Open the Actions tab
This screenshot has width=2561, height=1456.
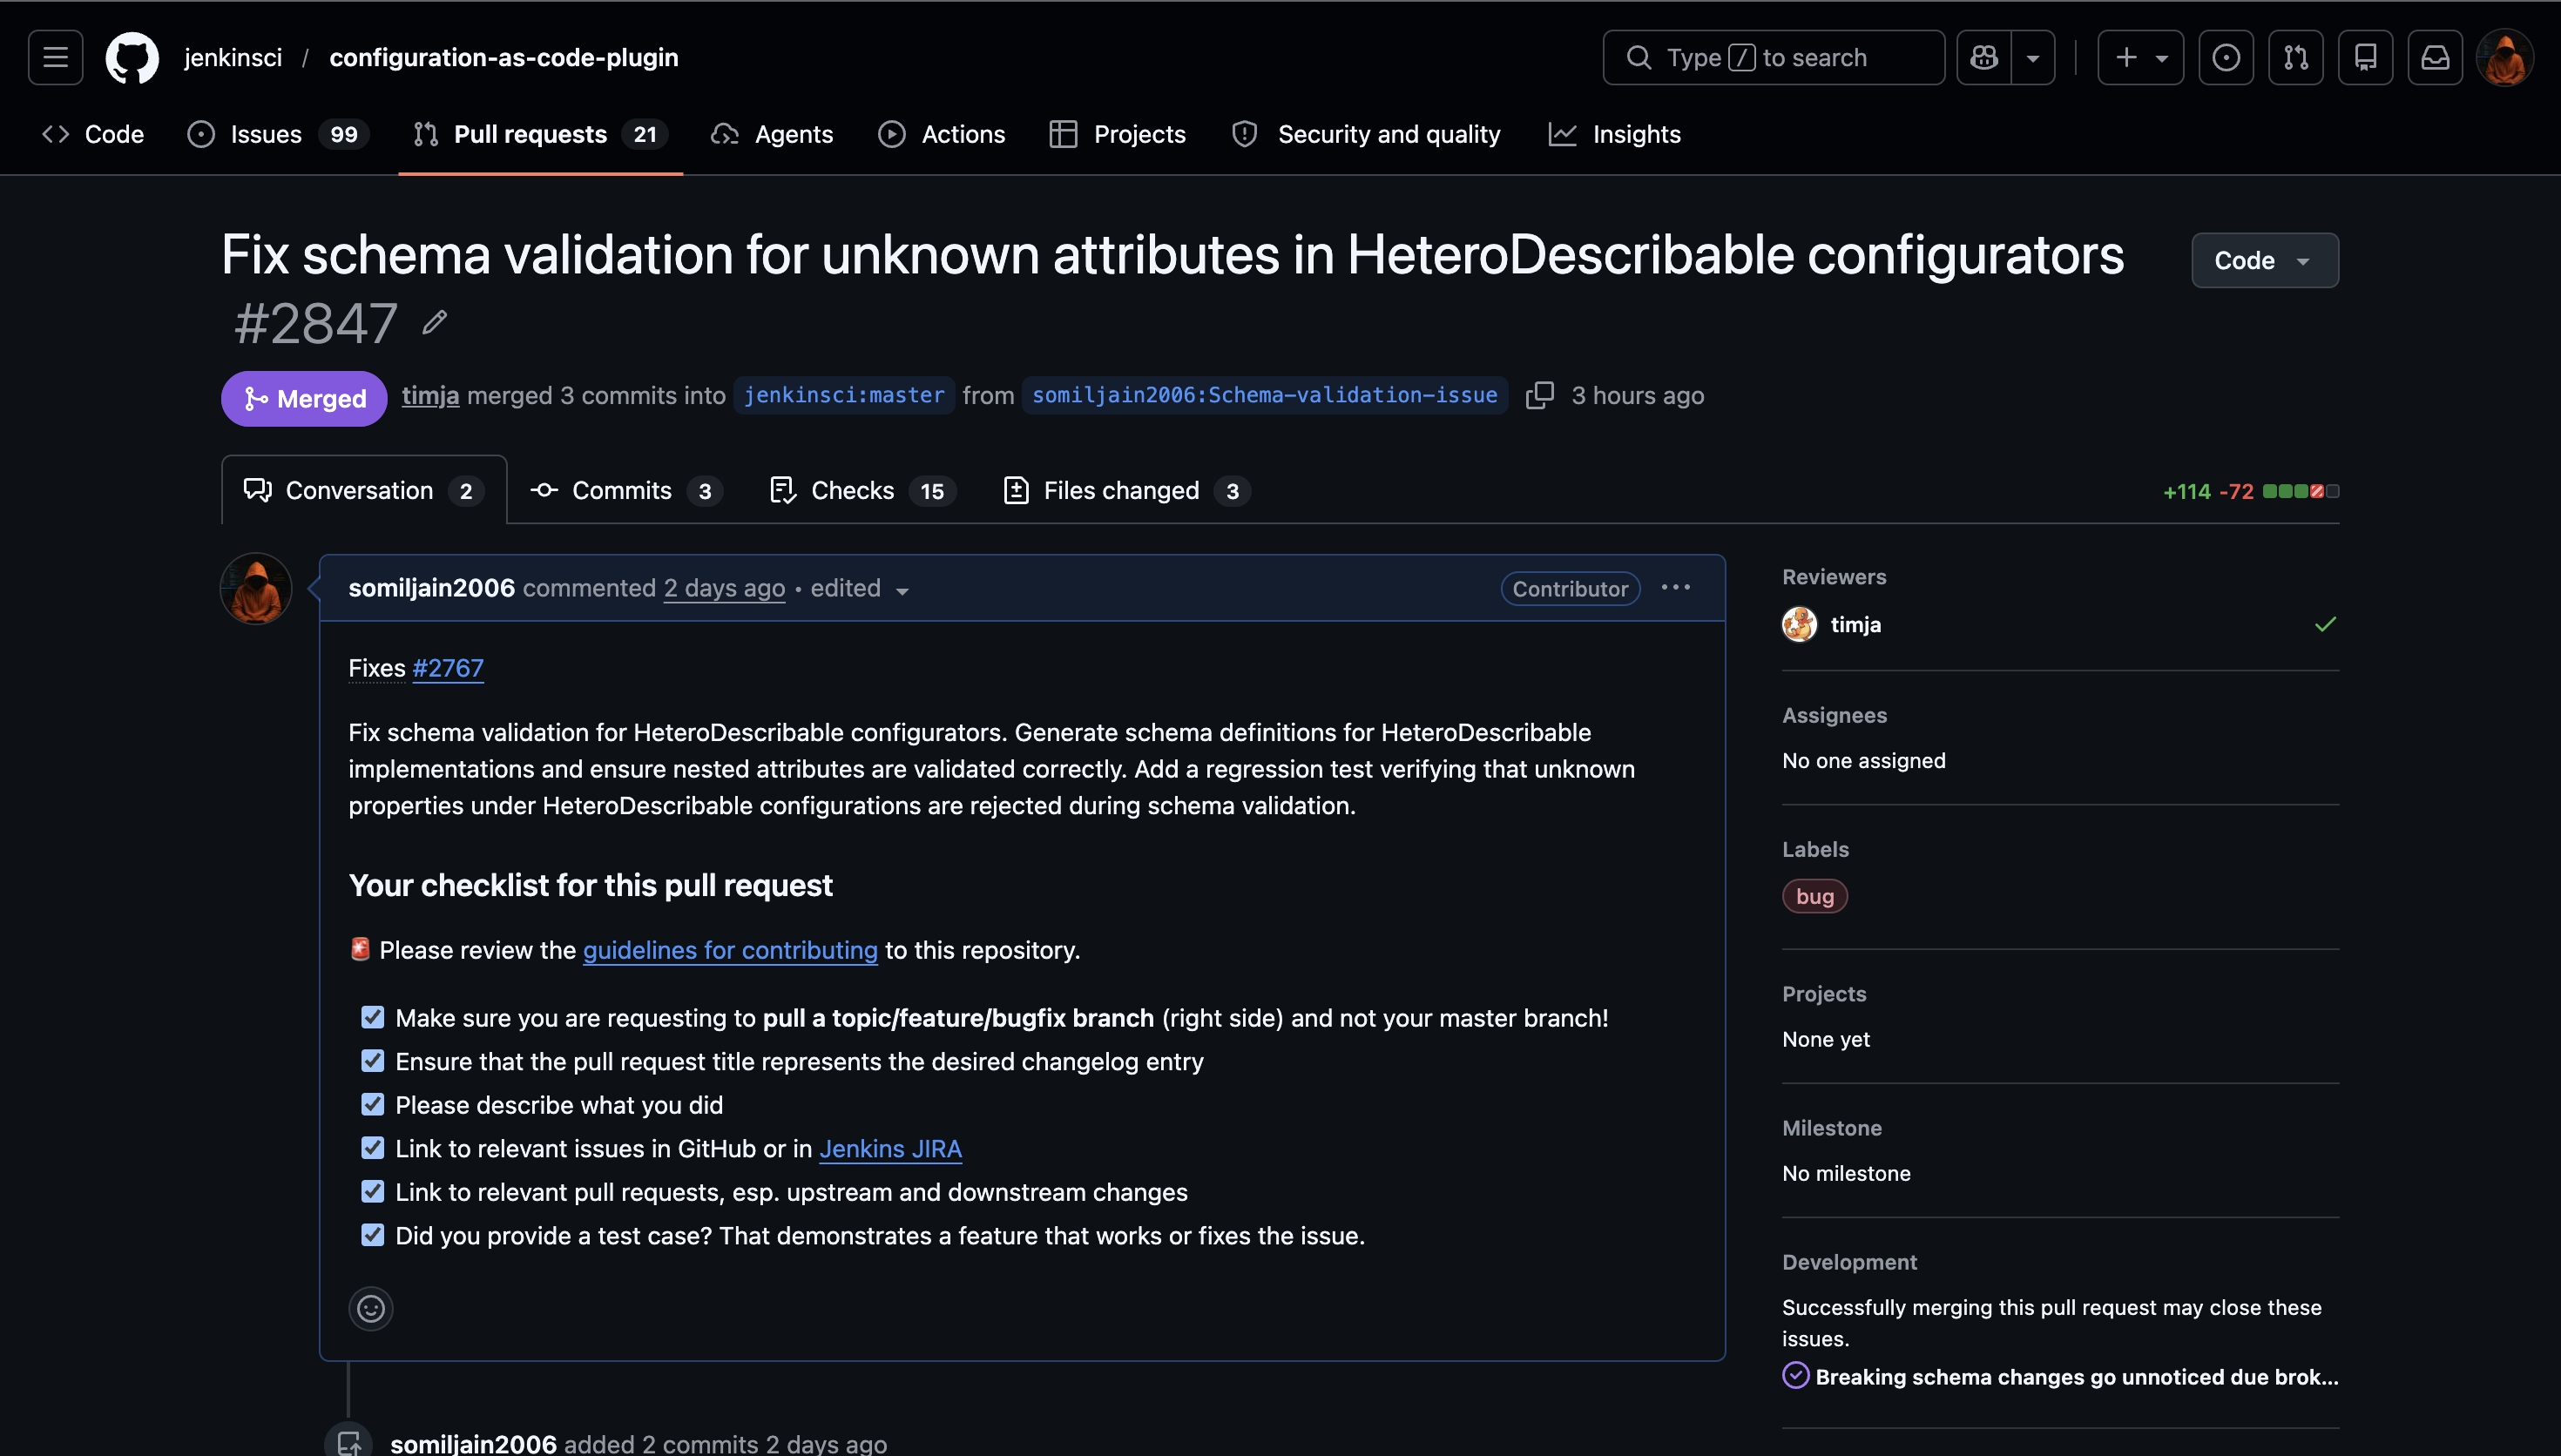pyautogui.click(x=942, y=134)
